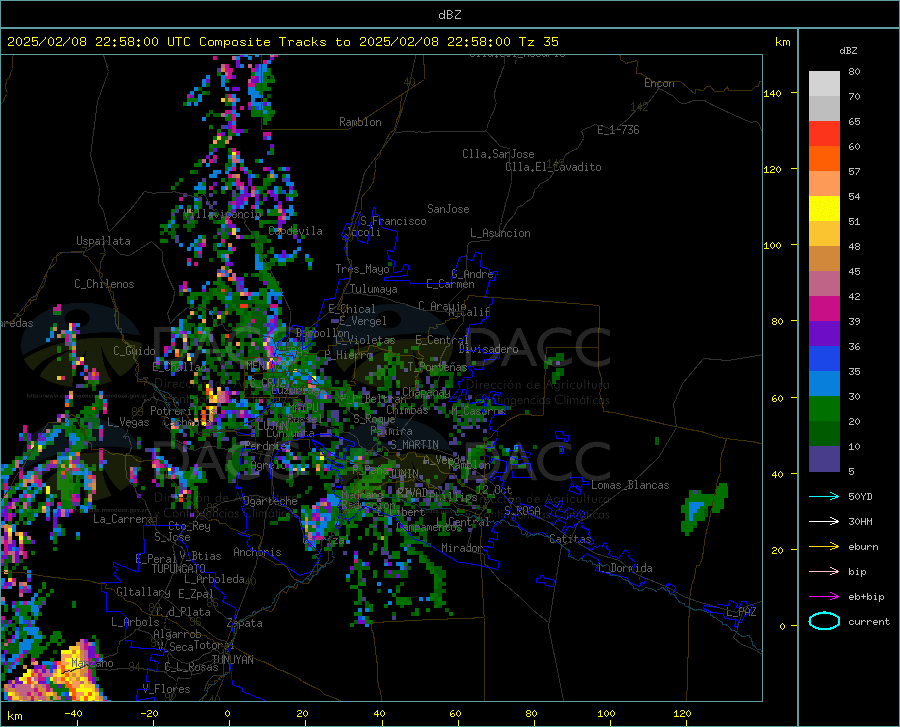Click the 'Clla.El_Cavadito' map label
This screenshot has height=727, width=900.
tap(553, 167)
